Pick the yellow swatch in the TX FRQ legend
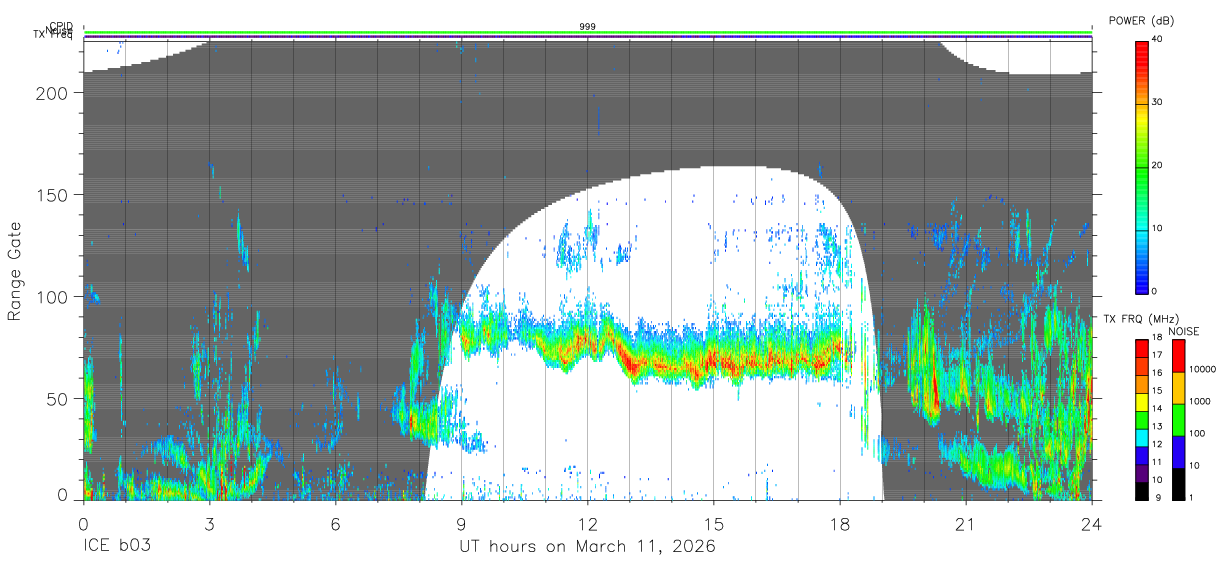 click(x=1142, y=402)
